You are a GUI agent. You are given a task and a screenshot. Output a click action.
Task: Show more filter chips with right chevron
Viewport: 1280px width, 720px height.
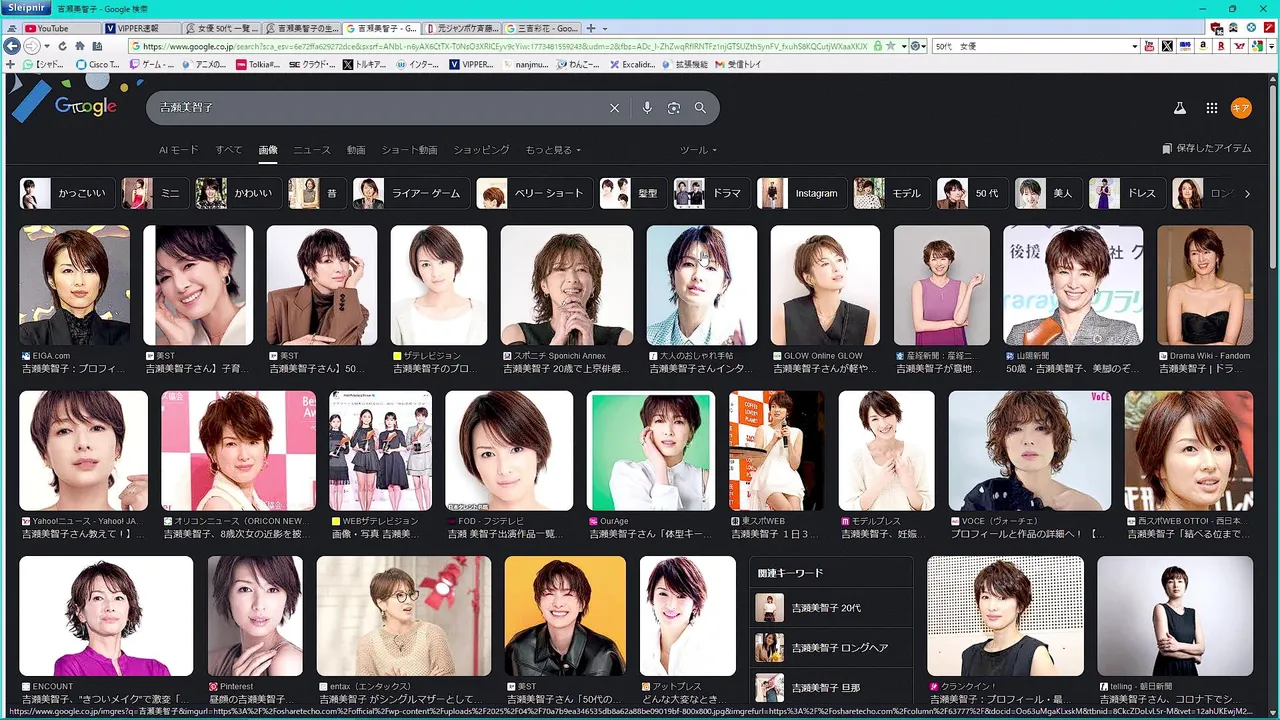click(1247, 193)
